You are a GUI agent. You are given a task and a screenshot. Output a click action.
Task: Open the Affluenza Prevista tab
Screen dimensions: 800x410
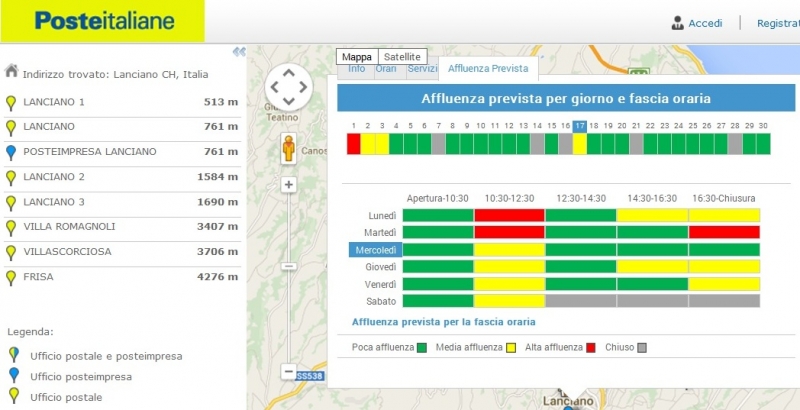[x=488, y=69]
